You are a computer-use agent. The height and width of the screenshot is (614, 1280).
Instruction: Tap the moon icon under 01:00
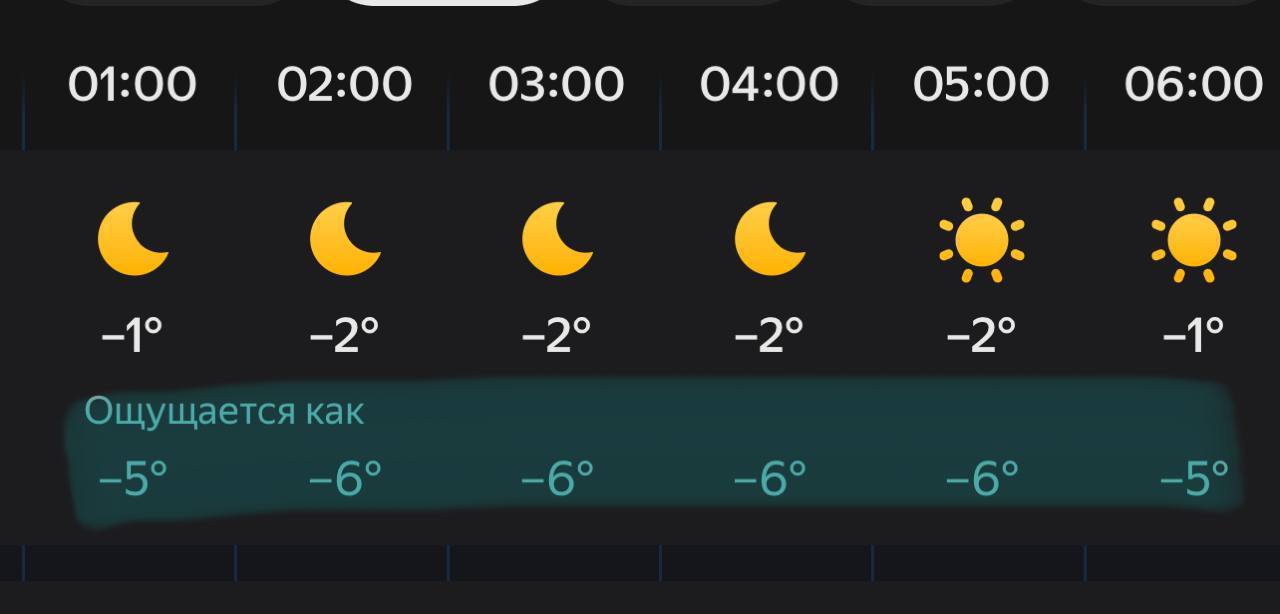[133, 239]
